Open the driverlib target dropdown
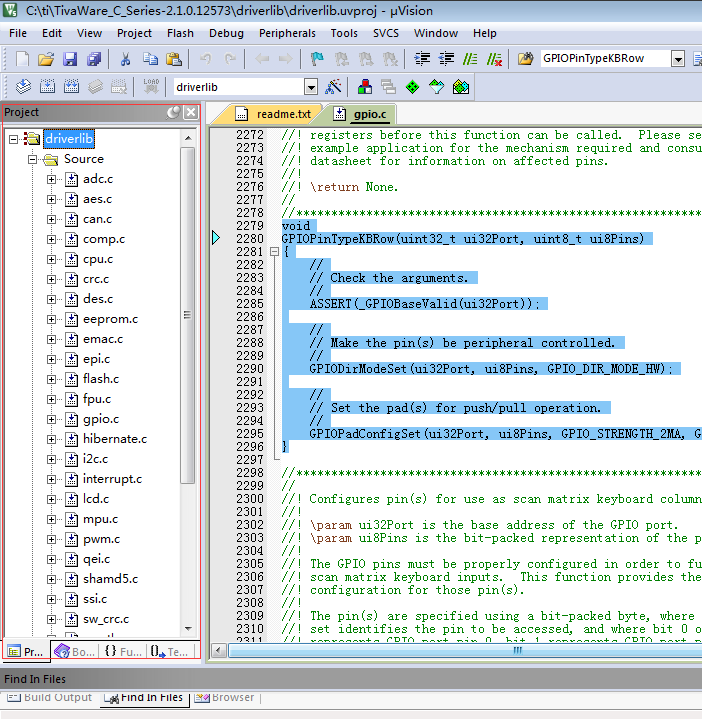The image size is (702, 719). (310, 88)
